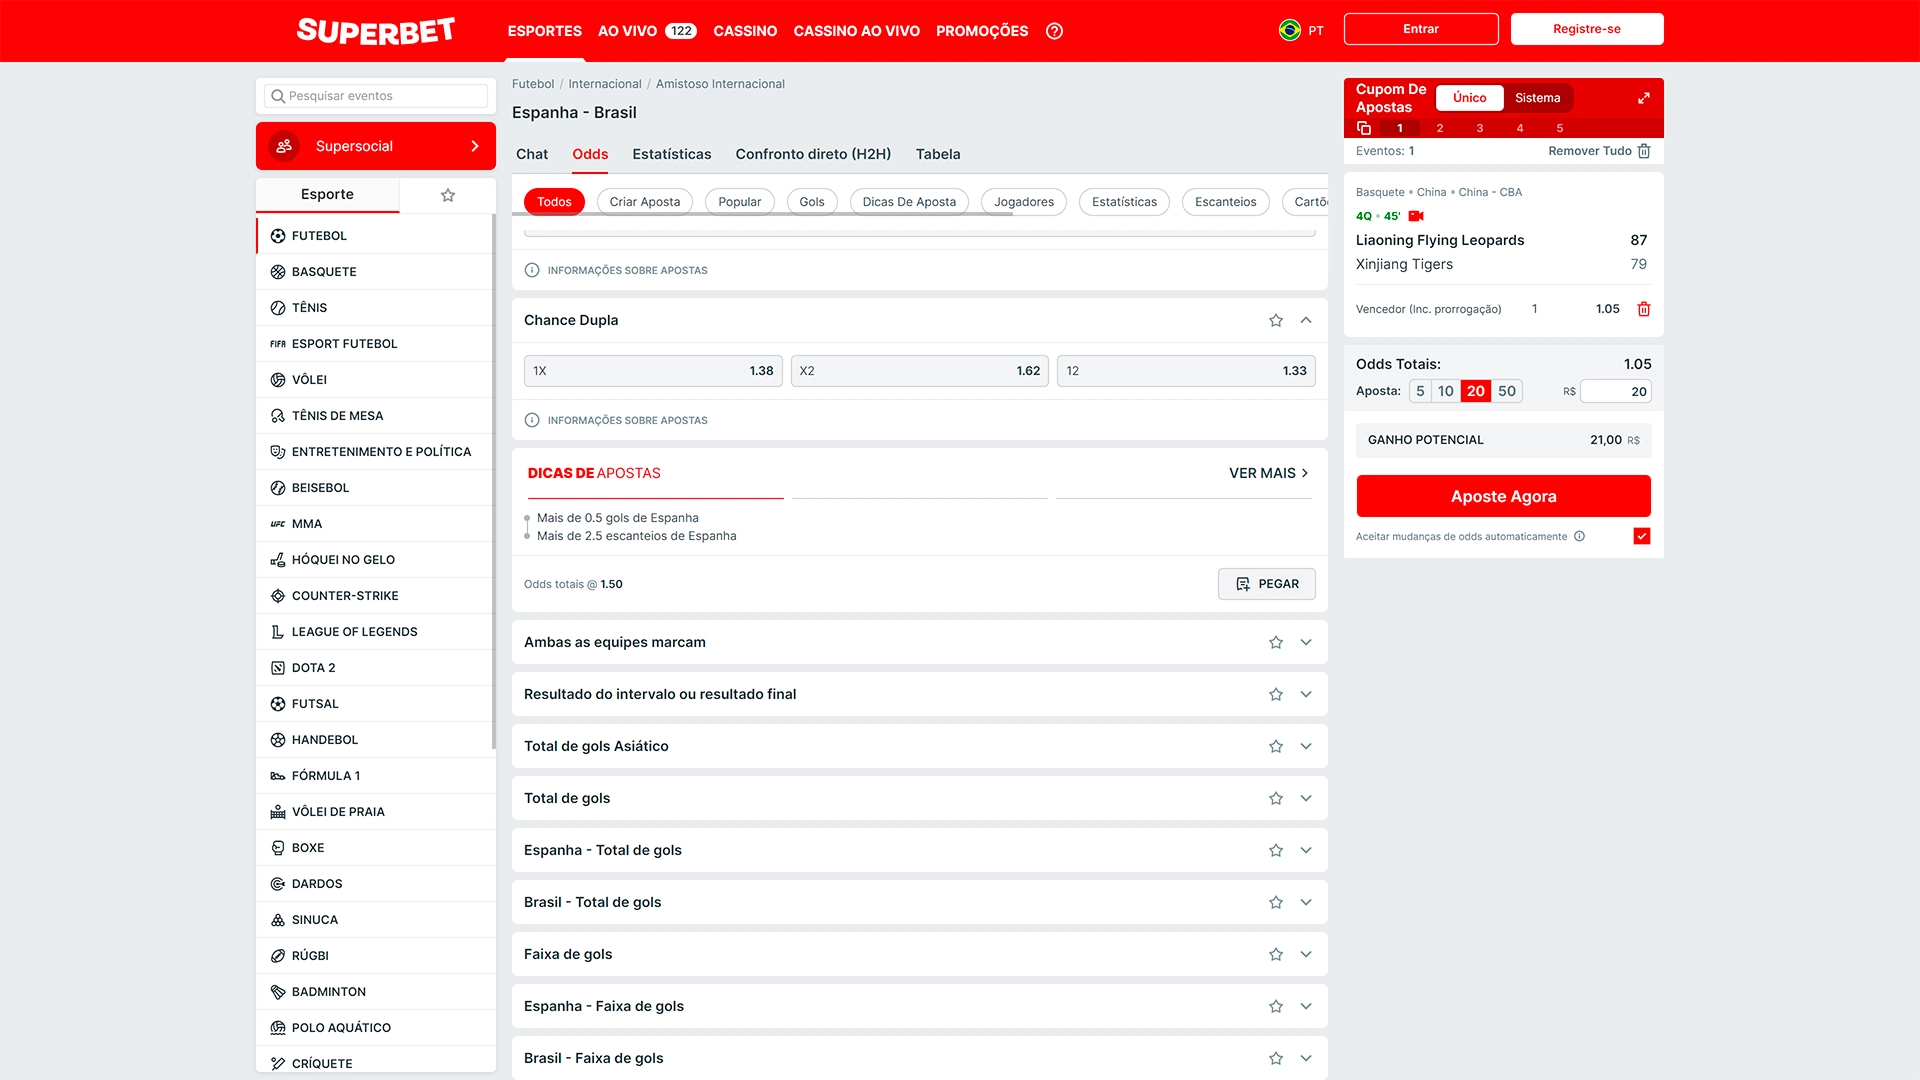Expand Total de gols Asiático market
This screenshot has width=1920, height=1080.
click(x=1306, y=746)
